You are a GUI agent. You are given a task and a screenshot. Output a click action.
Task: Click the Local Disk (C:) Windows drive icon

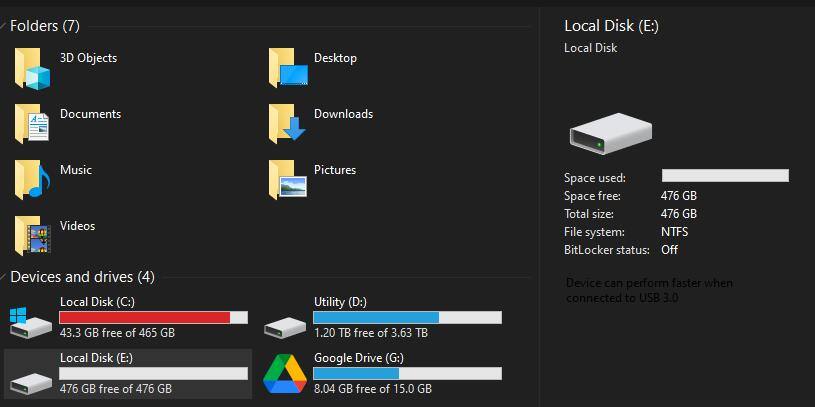pos(29,321)
